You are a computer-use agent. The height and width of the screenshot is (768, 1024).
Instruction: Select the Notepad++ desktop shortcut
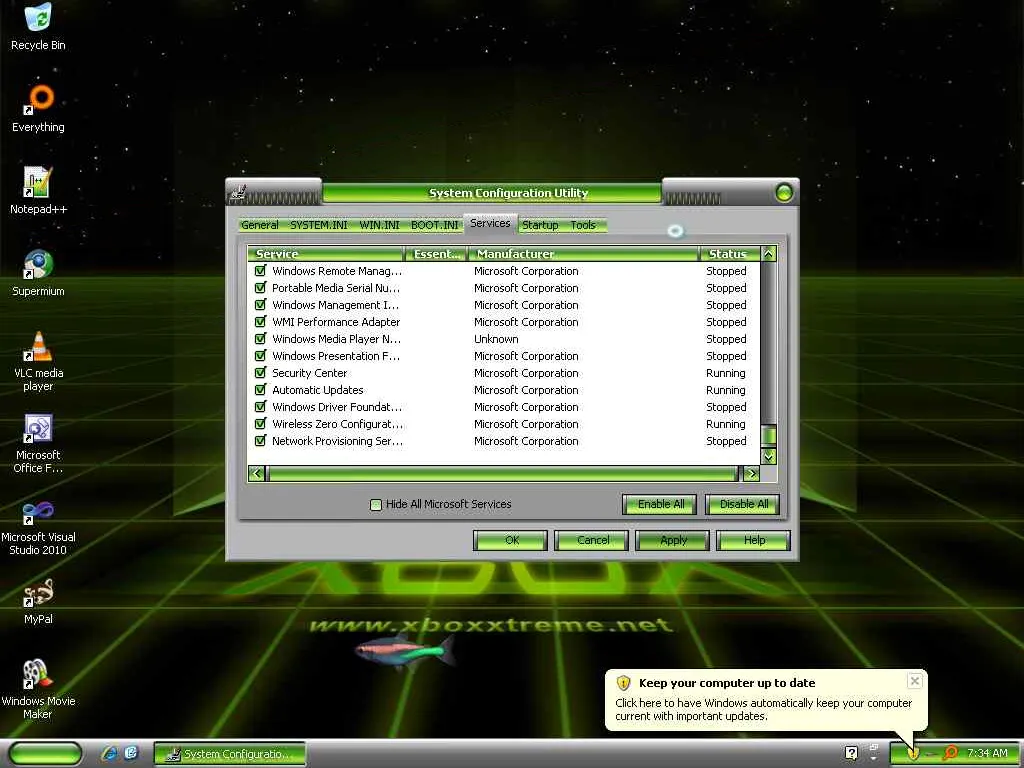38,191
